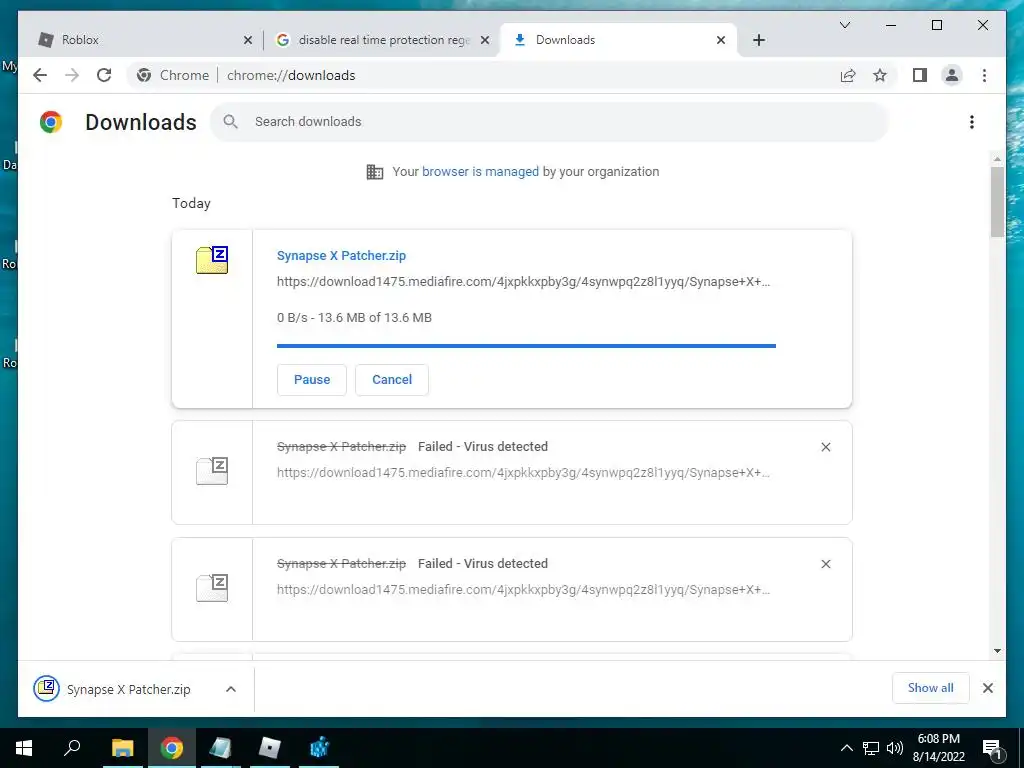Click the zip icon in the download shelf
Image resolution: width=1024 pixels, height=768 pixels.
click(46, 688)
